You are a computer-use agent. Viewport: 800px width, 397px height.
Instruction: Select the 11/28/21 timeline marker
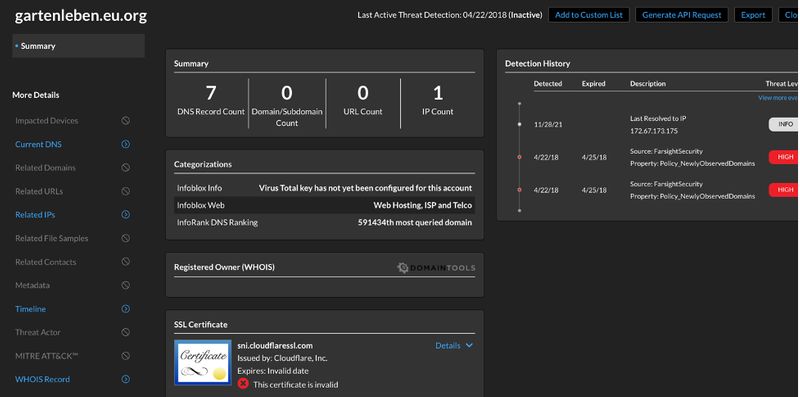(519, 124)
